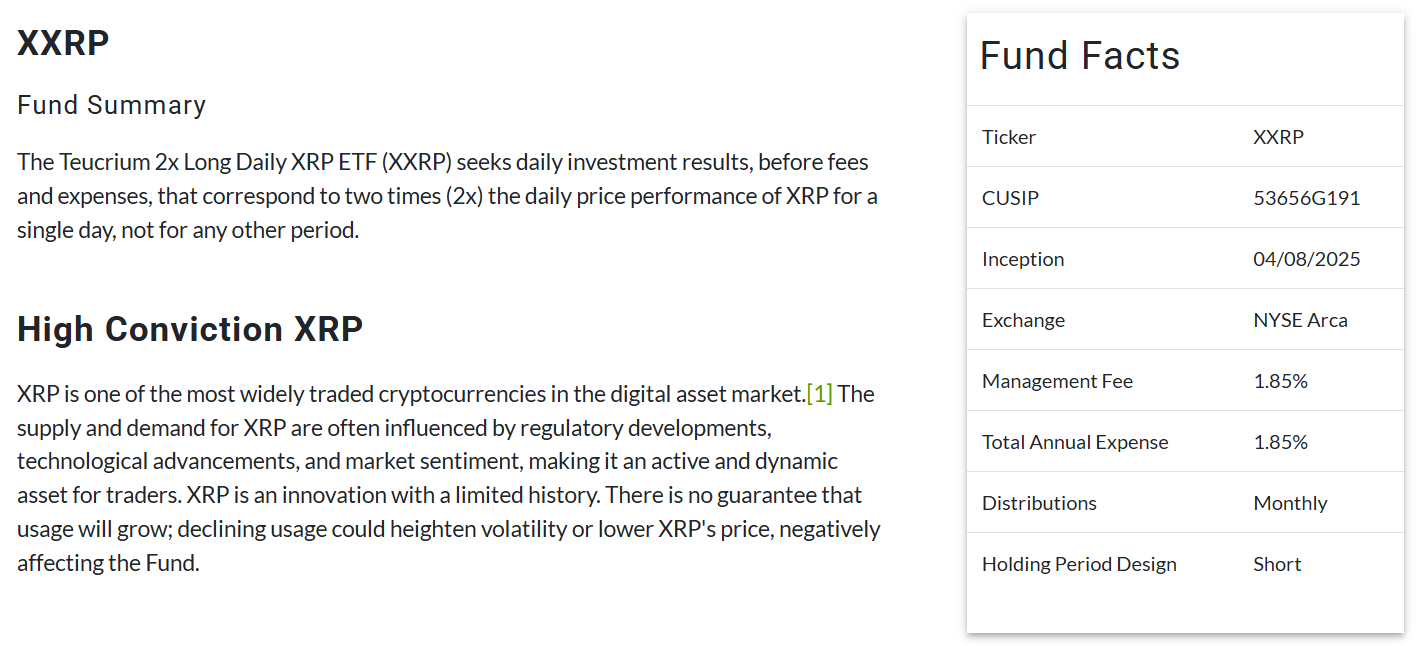
Task: Select the Total Annual Expense label
Action: point(1075,442)
